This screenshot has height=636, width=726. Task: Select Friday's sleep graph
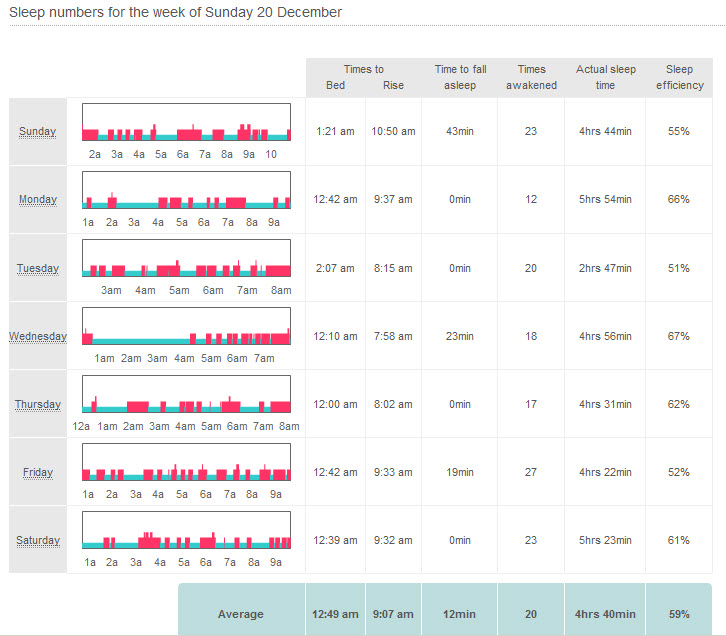(186, 462)
